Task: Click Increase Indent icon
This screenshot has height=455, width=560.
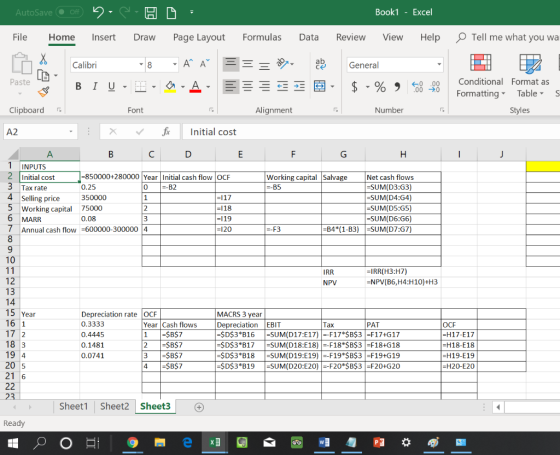Action: point(299,86)
